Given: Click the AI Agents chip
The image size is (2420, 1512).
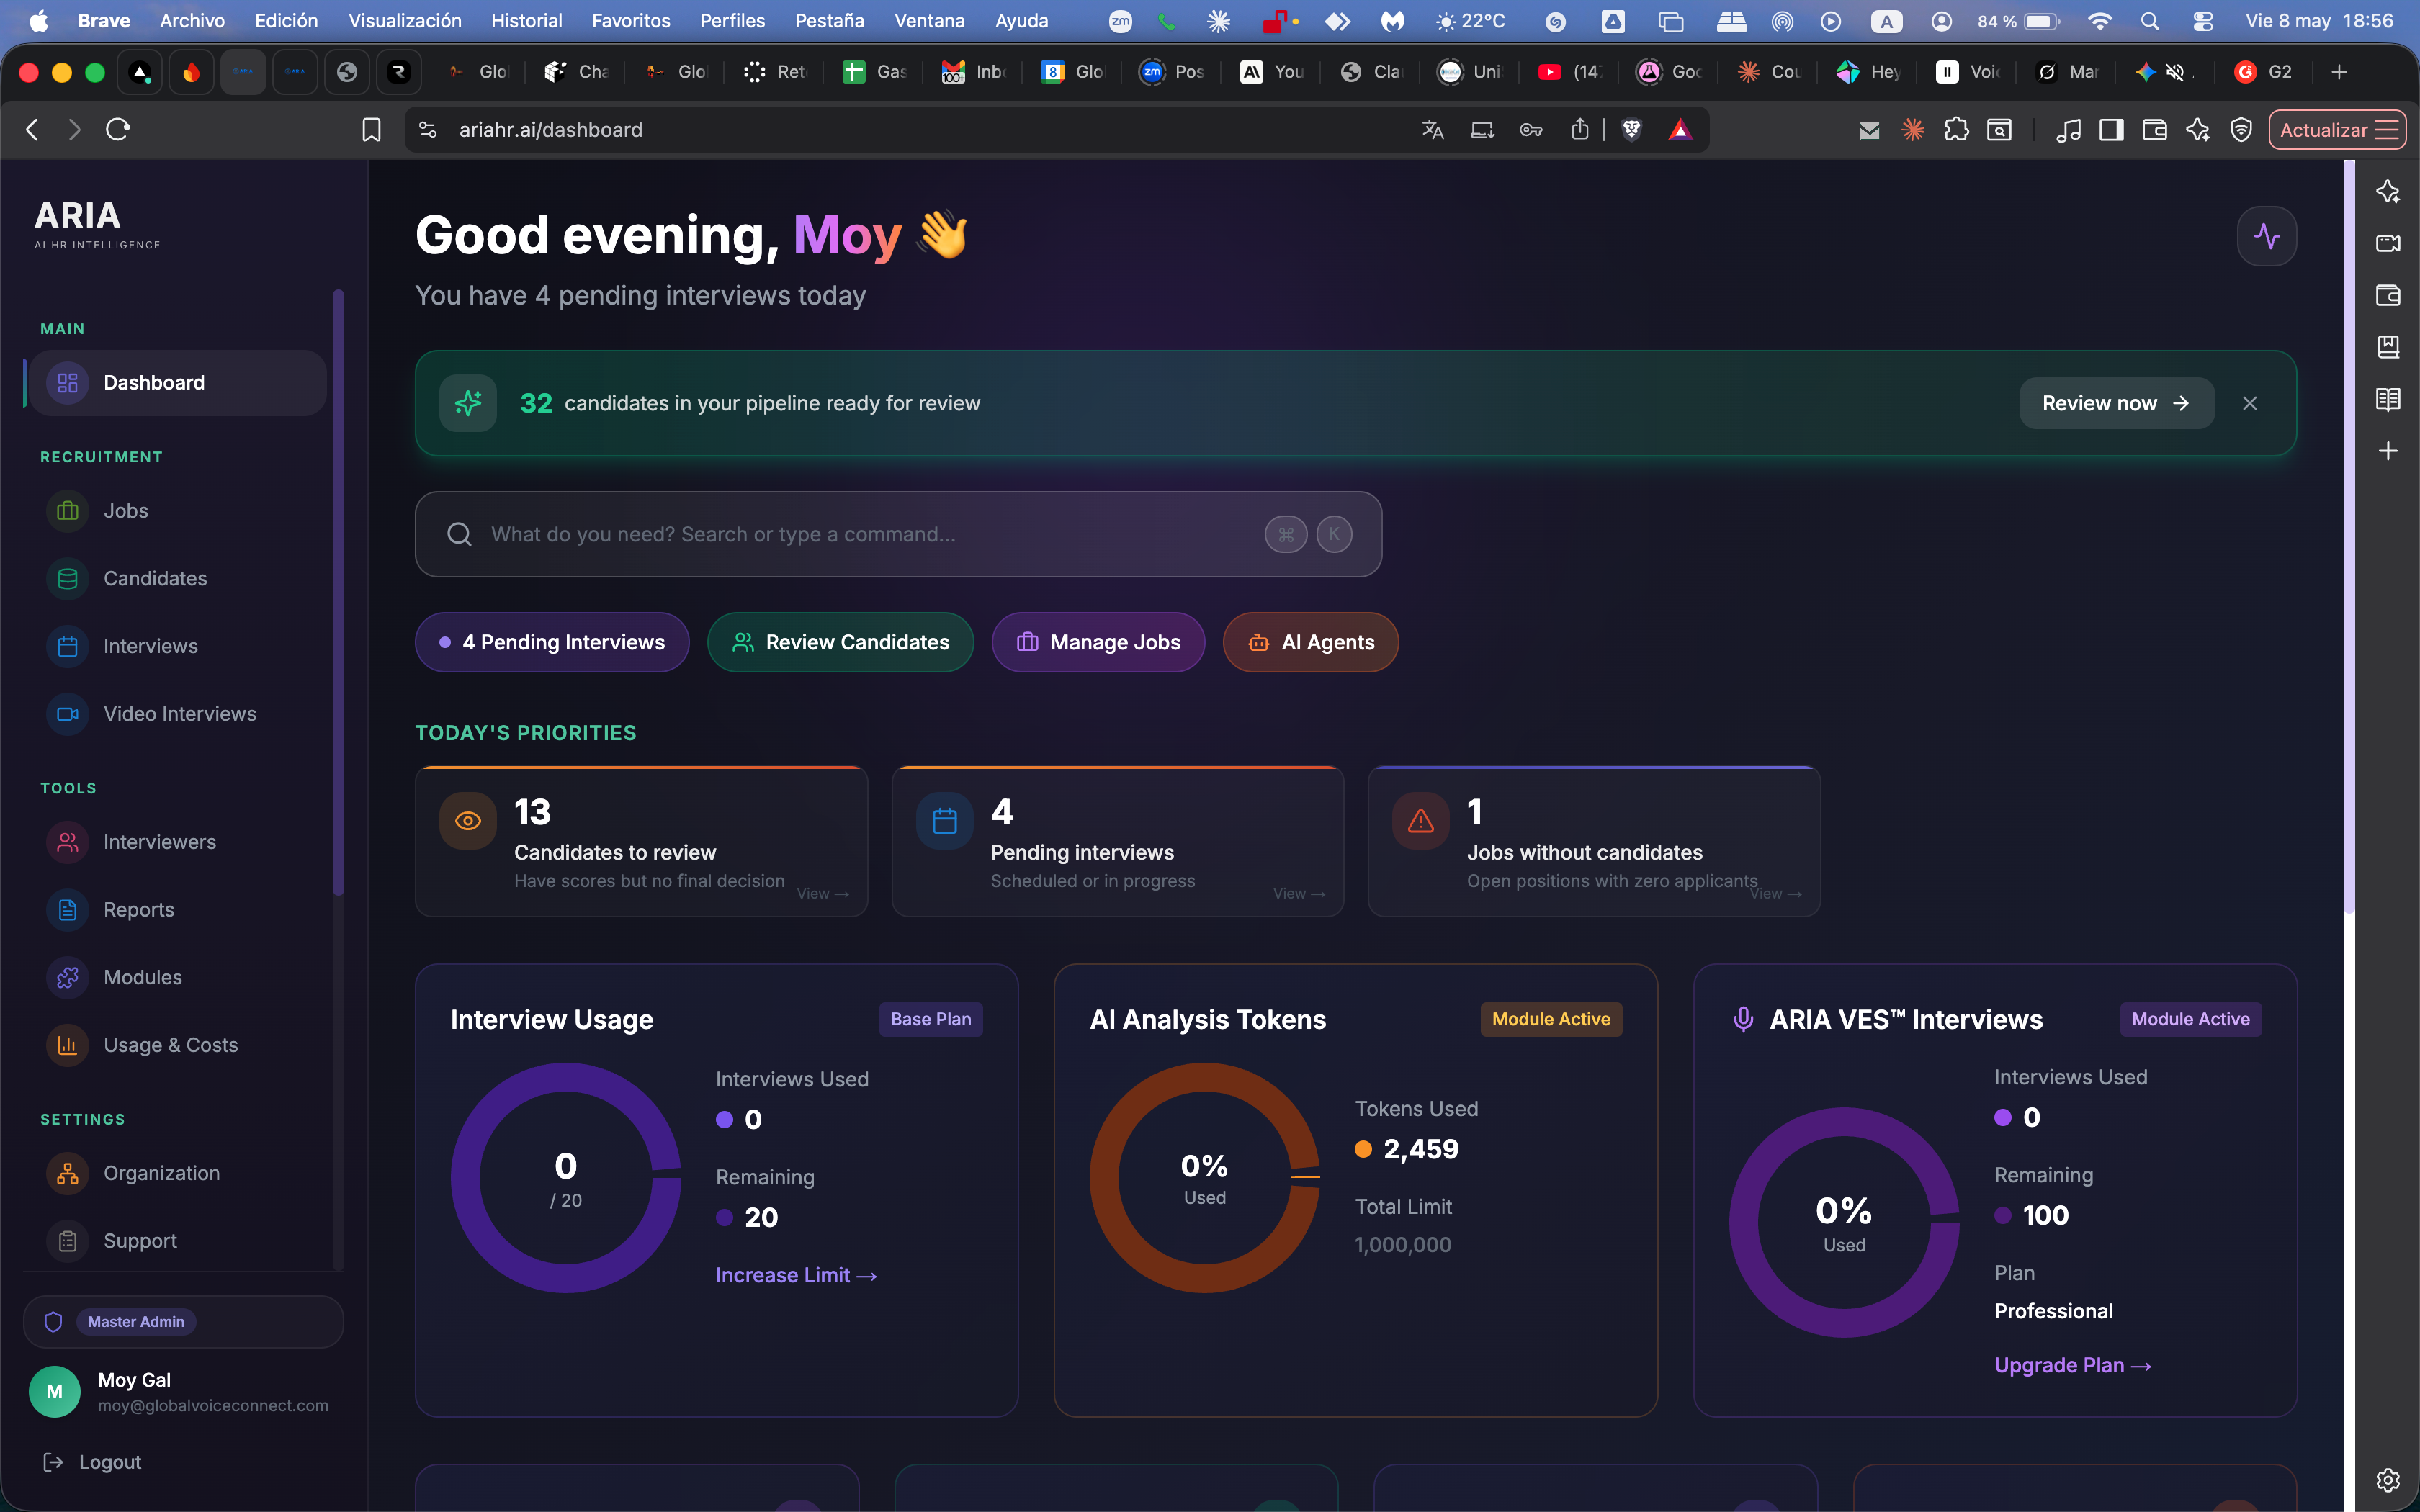Looking at the screenshot, I should point(1311,642).
